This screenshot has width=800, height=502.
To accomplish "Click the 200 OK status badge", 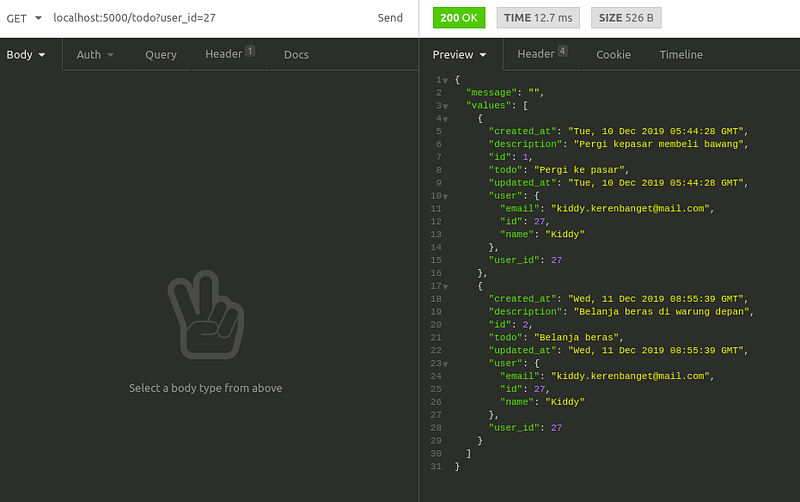I will pos(459,18).
